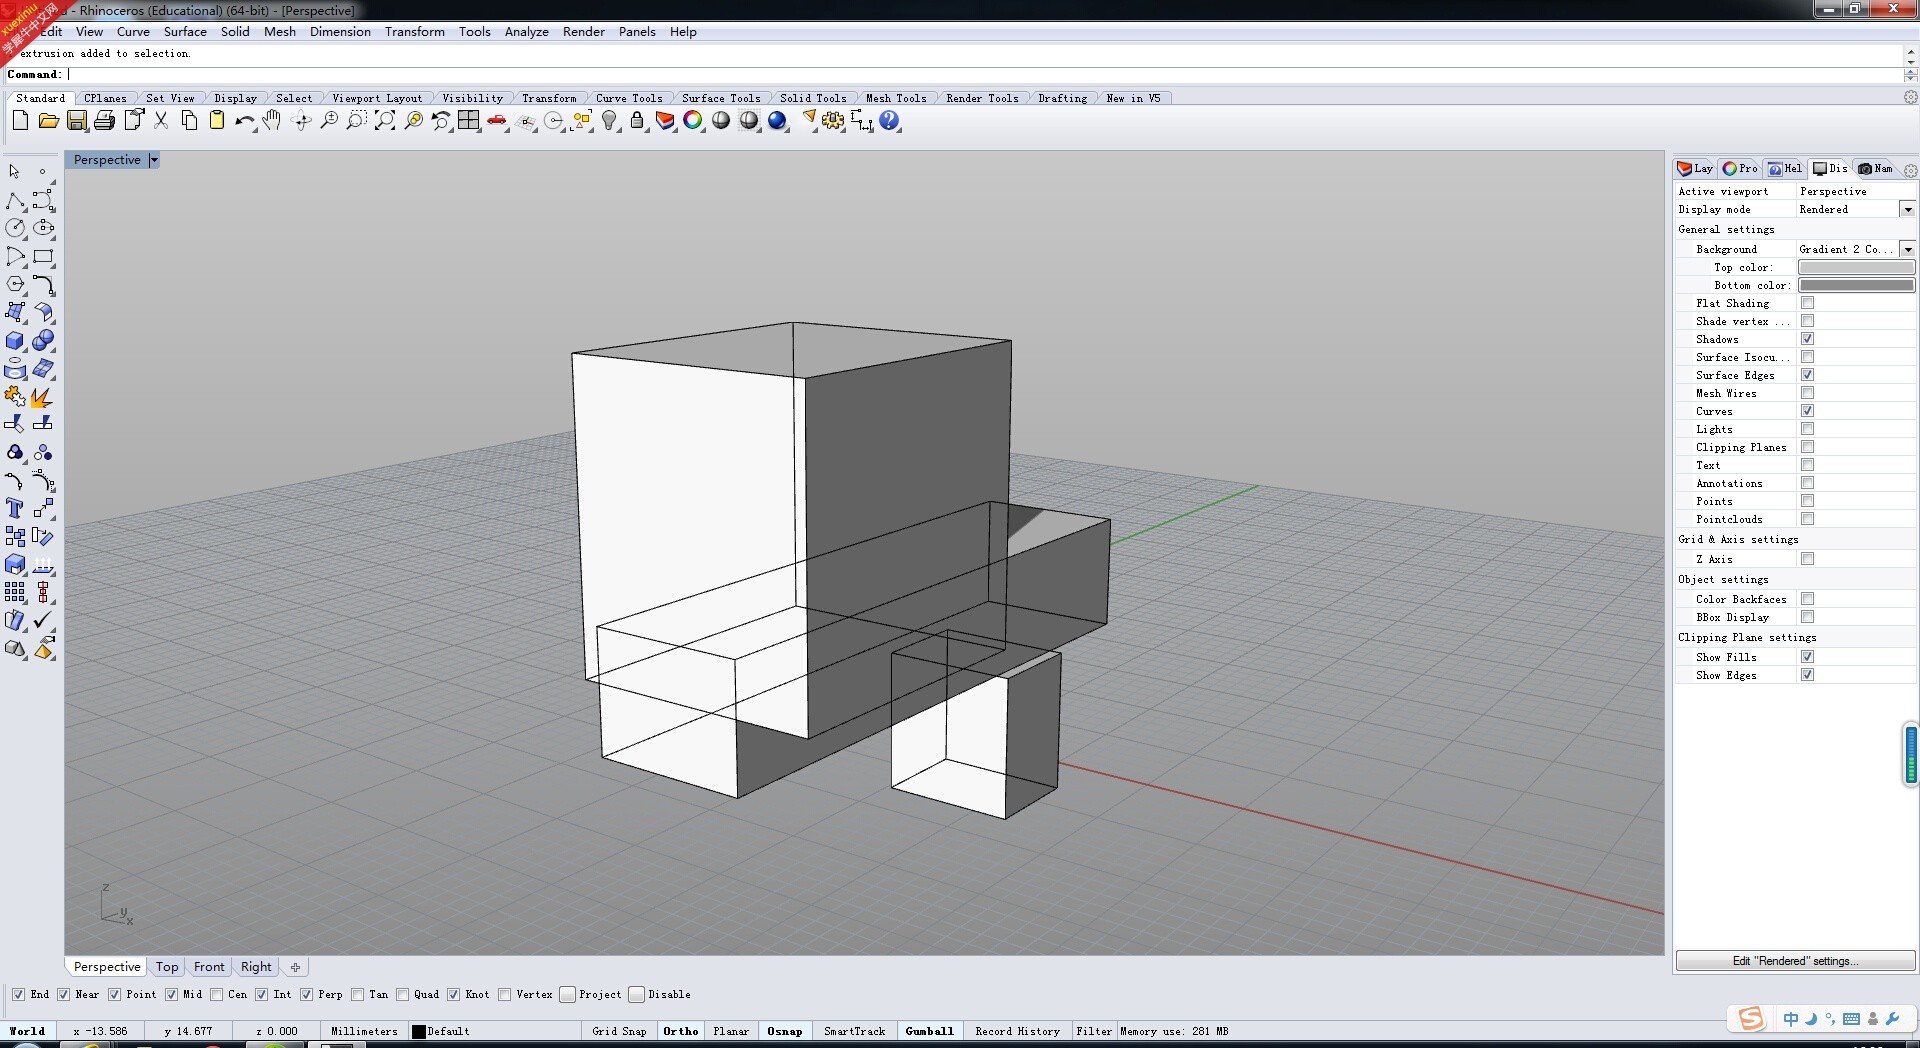Switch to the Top viewport tab

pyautogui.click(x=167, y=967)
